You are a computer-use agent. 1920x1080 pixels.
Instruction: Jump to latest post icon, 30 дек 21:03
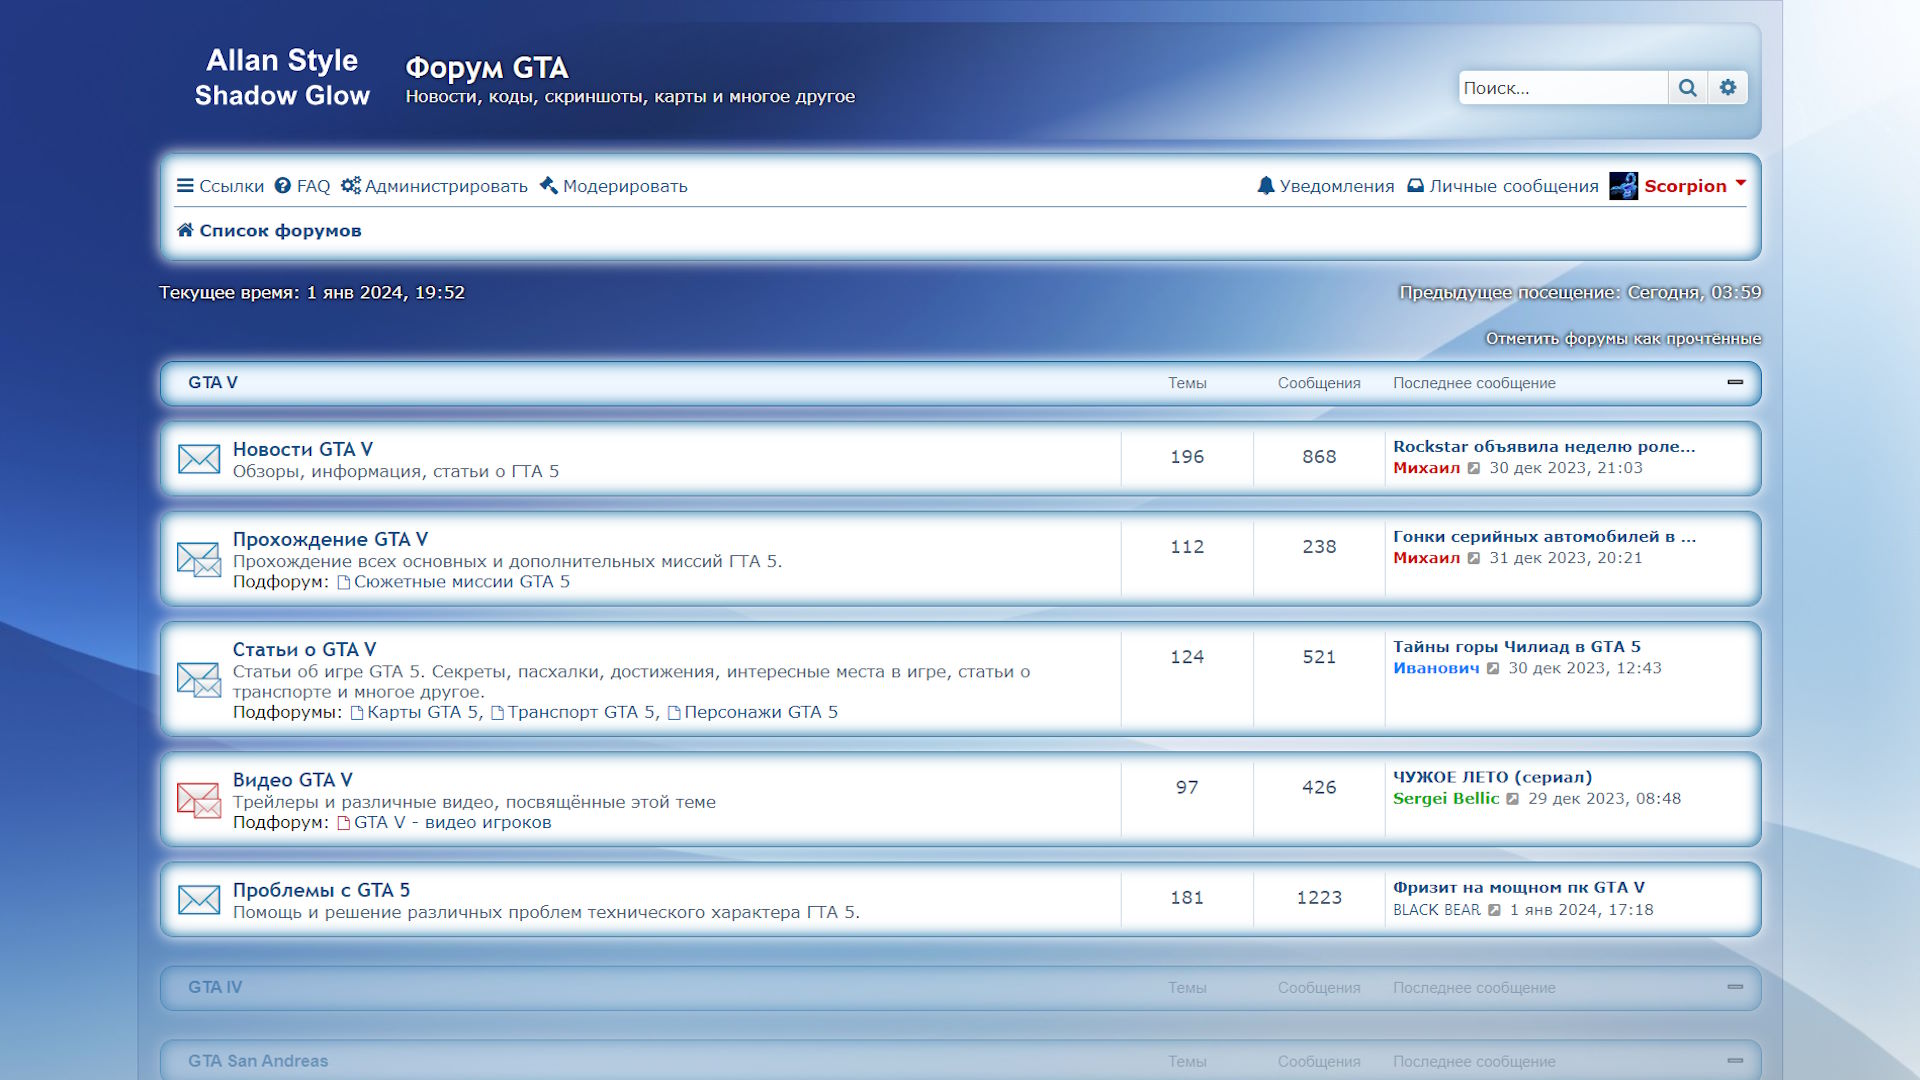pyautogui.click(x=1474, y=468)
